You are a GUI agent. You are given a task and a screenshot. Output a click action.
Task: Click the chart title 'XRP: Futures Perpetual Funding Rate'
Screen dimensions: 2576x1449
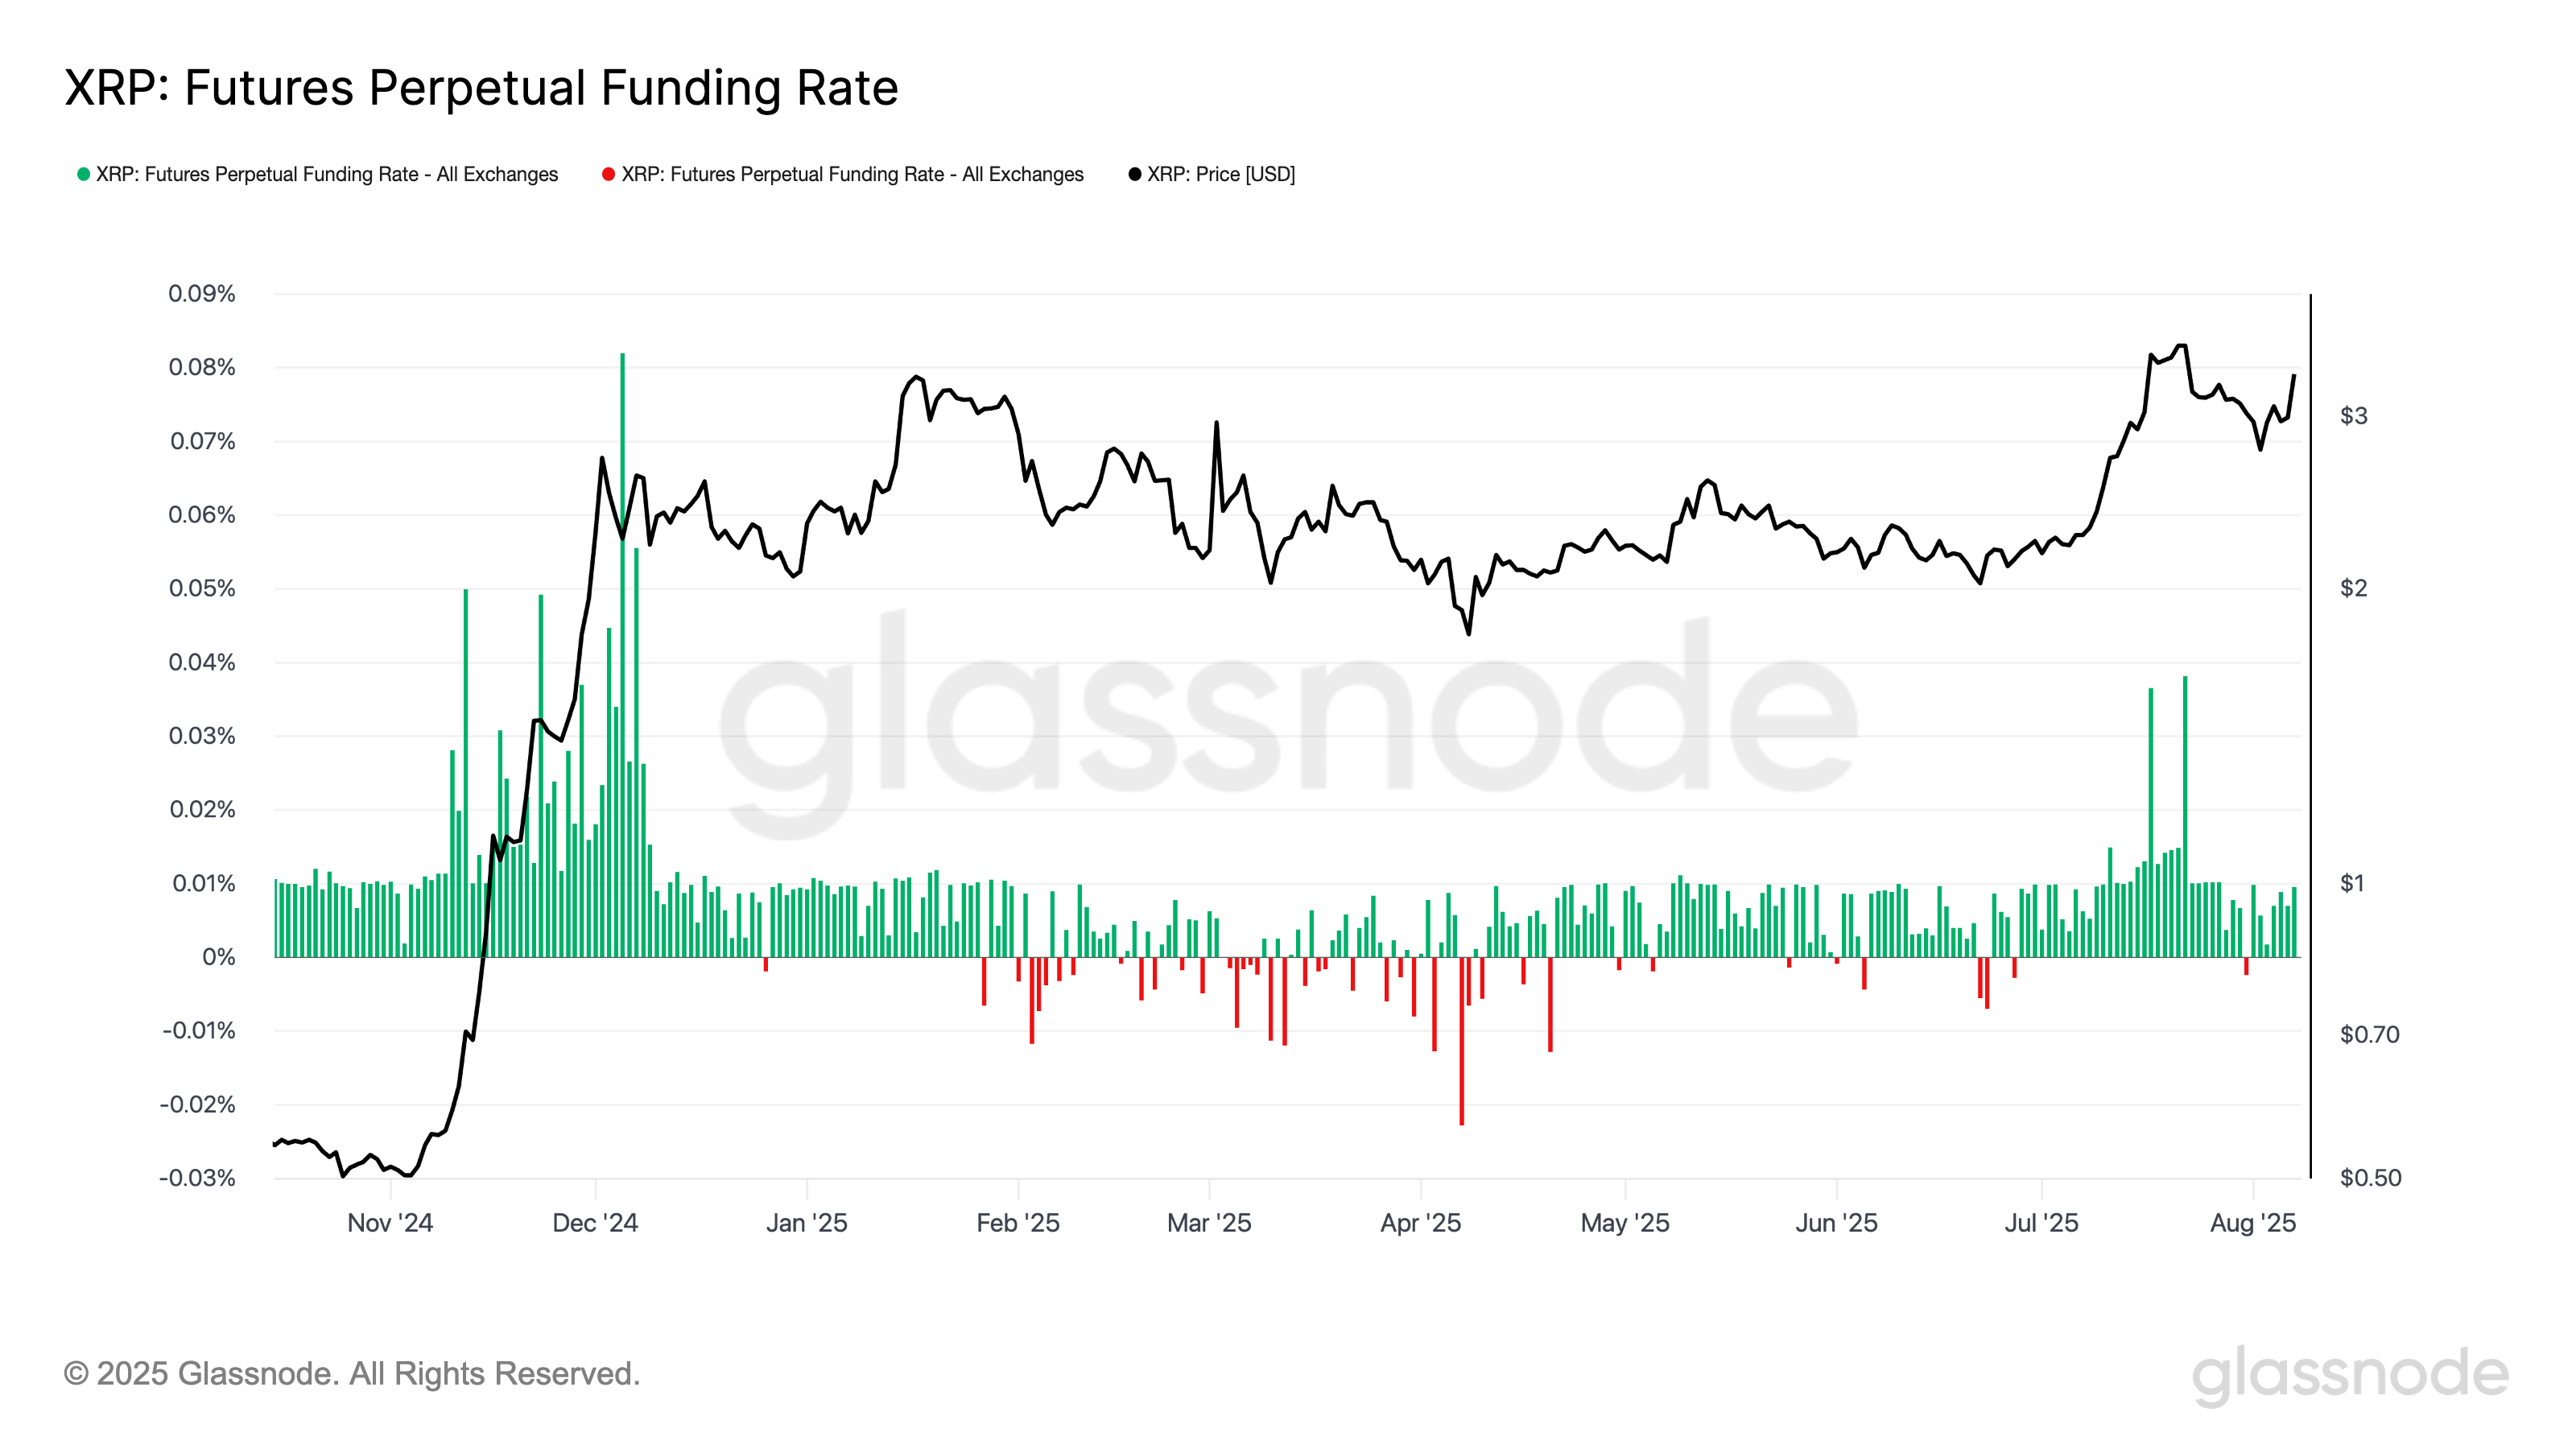click(481, 88)
